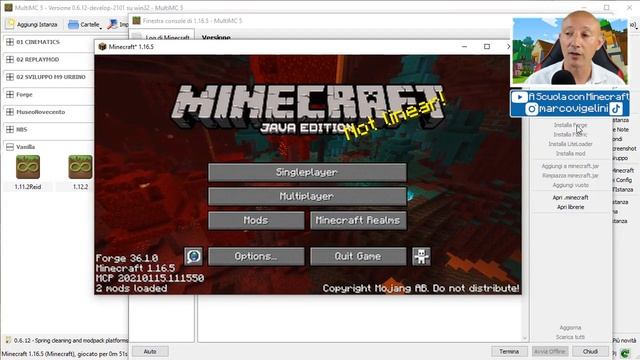Click Termina to stop the instance
Image resolution: width=640 pixels, height=360 pixels.
click(509, 351)
